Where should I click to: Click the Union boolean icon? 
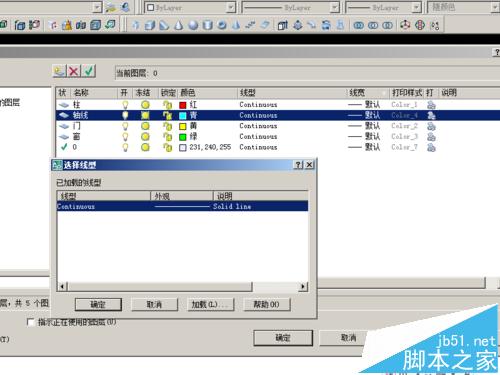[x=359, y=25]
